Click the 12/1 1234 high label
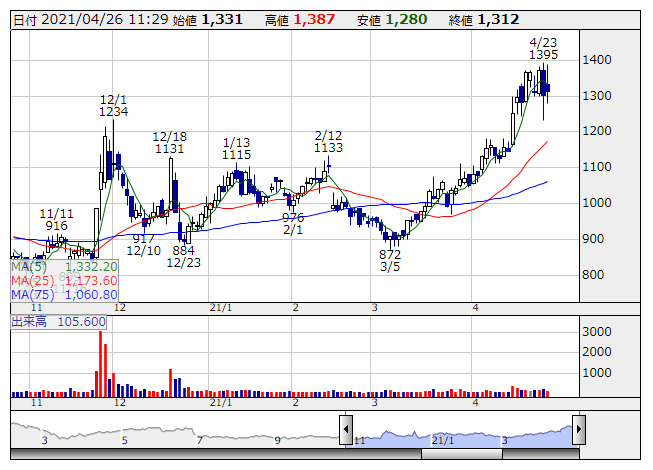Viewport: 653px width, 470px height. [x=113, y=106]
